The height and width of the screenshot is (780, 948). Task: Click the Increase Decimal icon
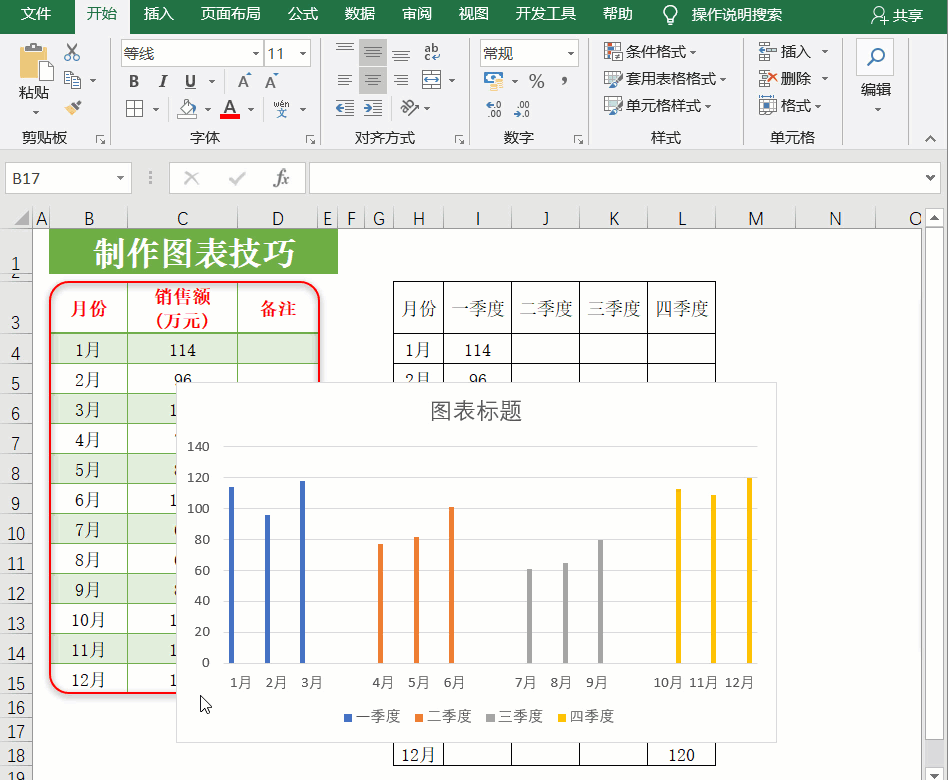493,109
